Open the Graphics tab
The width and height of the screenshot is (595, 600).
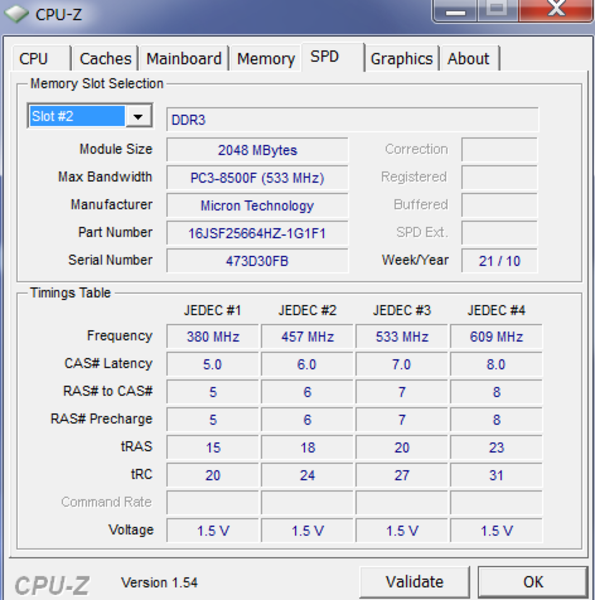click(x=401, y=59)
